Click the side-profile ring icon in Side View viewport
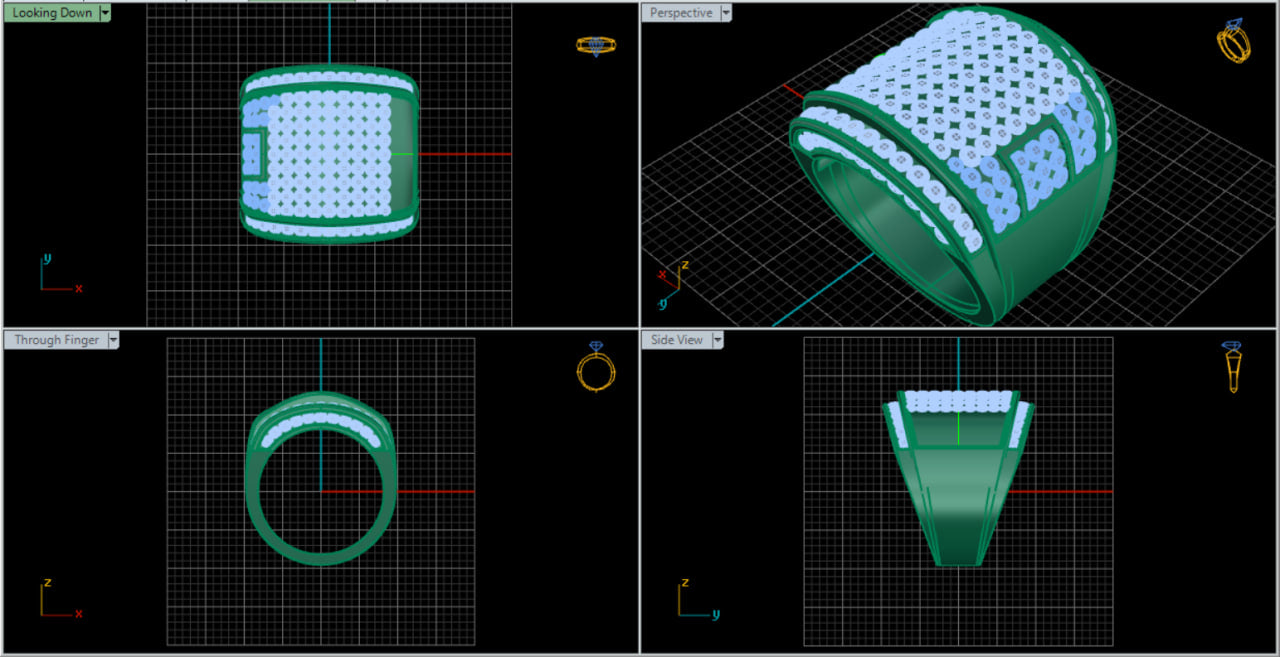The height and width of the screenshot is (657, 1280). click(1232, 366)
